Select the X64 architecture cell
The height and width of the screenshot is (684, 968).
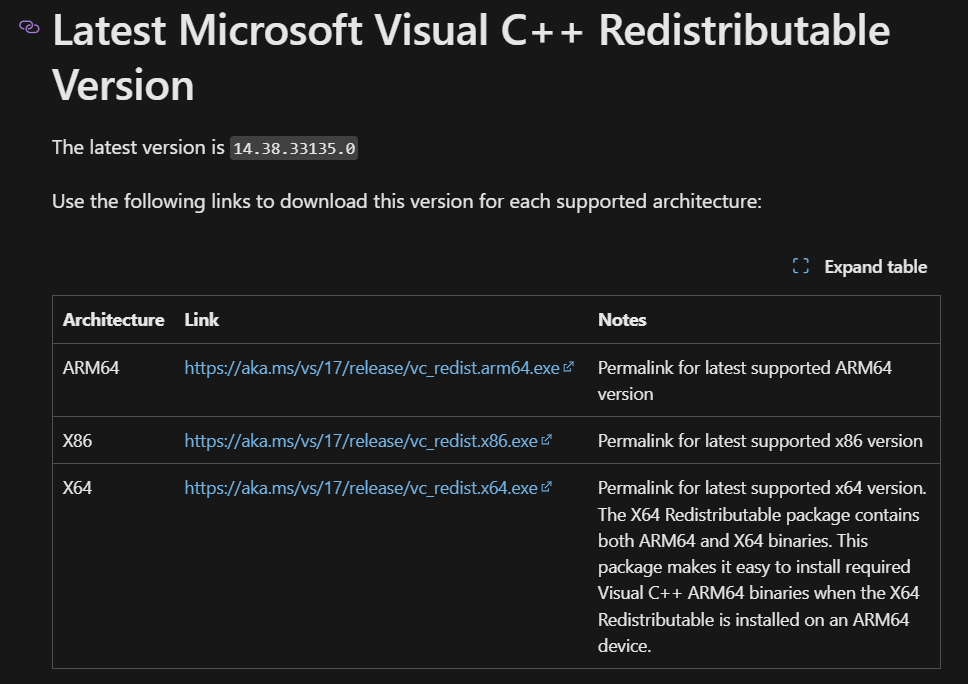[x=77, y=488]
